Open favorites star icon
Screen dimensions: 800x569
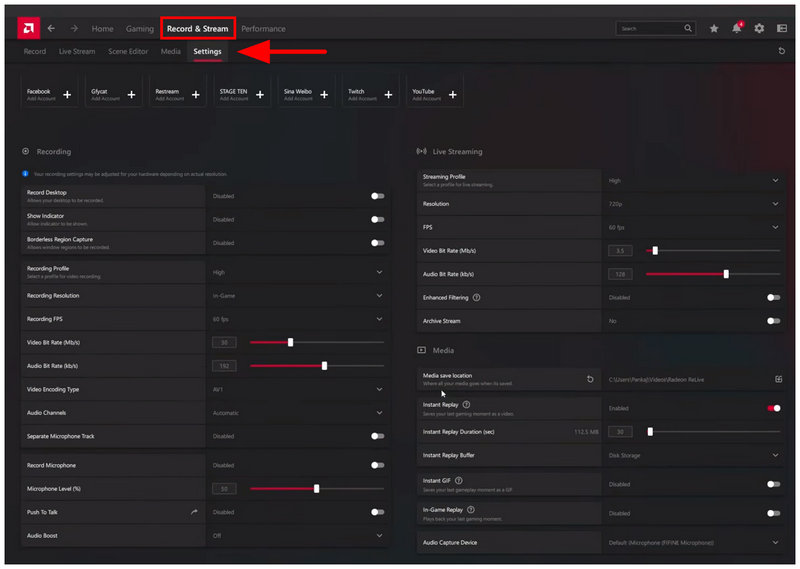click(714, 29)
